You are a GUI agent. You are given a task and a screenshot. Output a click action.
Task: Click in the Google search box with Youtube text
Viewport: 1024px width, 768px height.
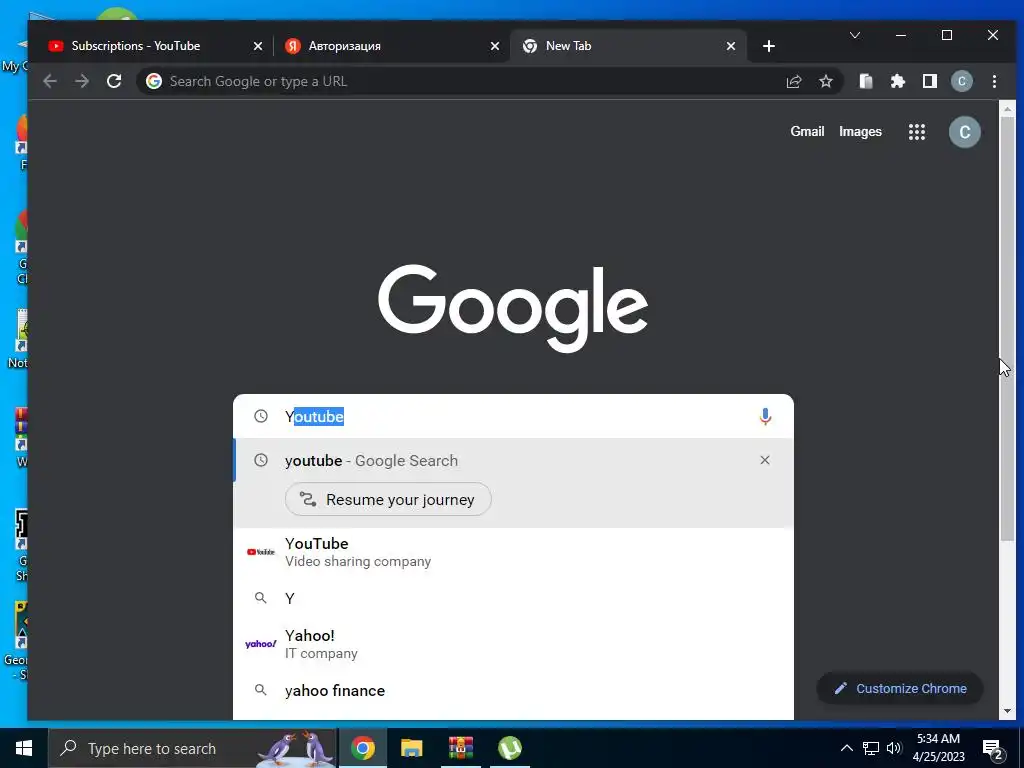point(513,417)
